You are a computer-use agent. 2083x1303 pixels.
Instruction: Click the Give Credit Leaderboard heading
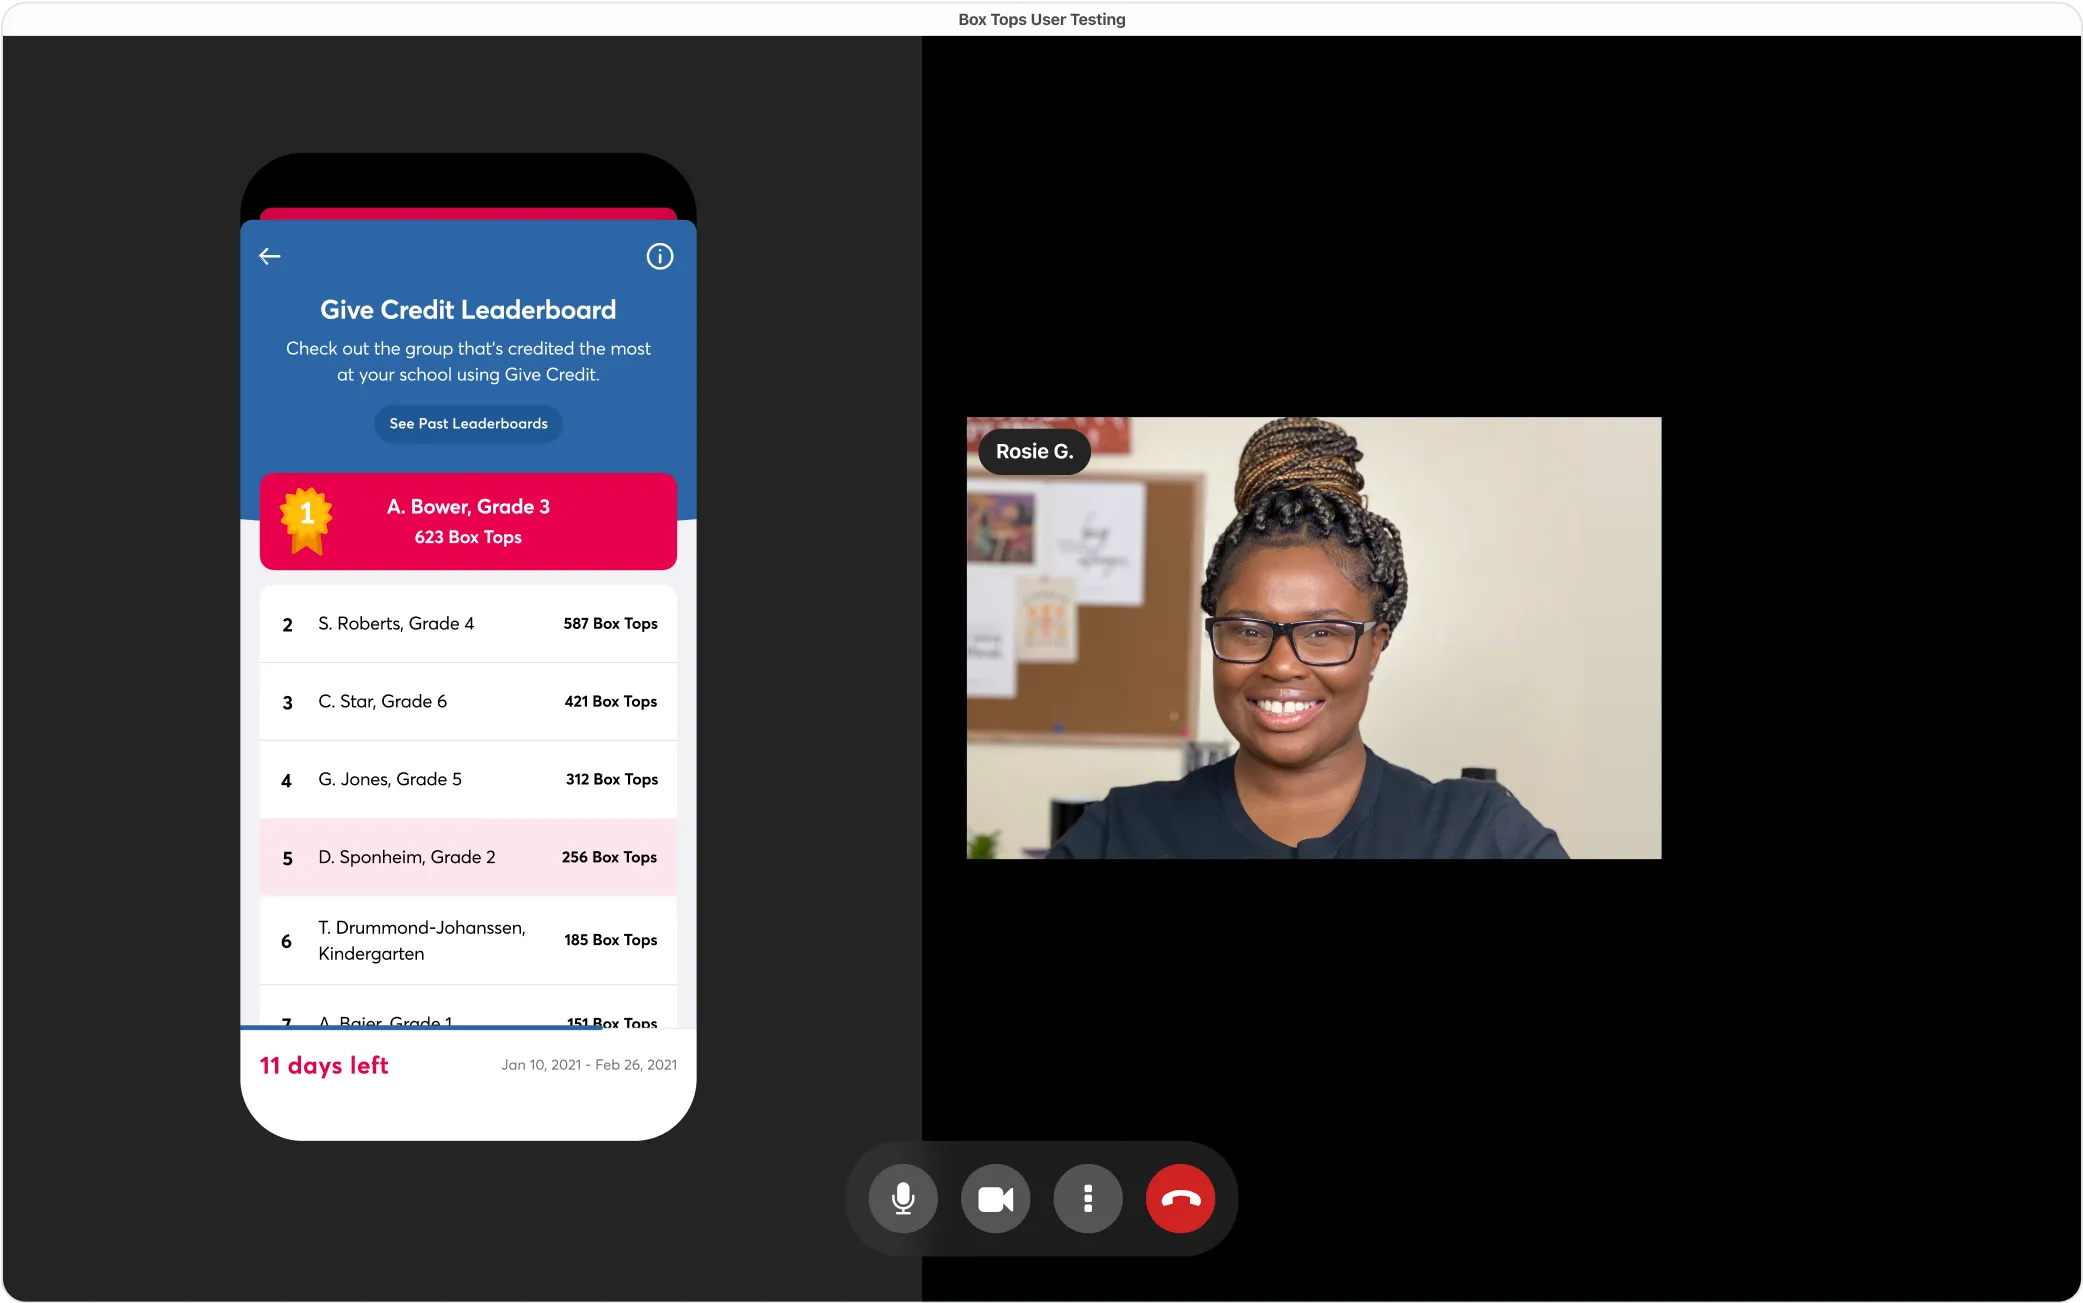tap(468, 310)
